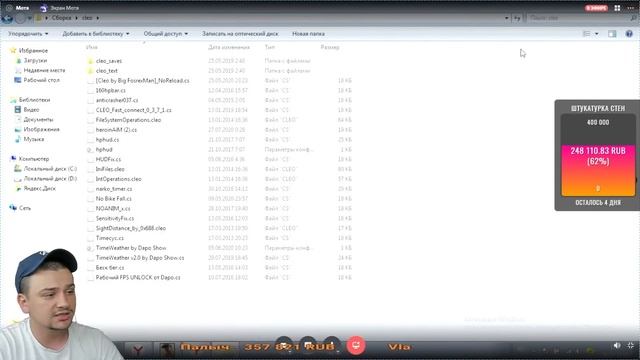The image size is (640, 360).
Task: Click the grid layout icon in top bar
Action: click(x=617, y=8)
